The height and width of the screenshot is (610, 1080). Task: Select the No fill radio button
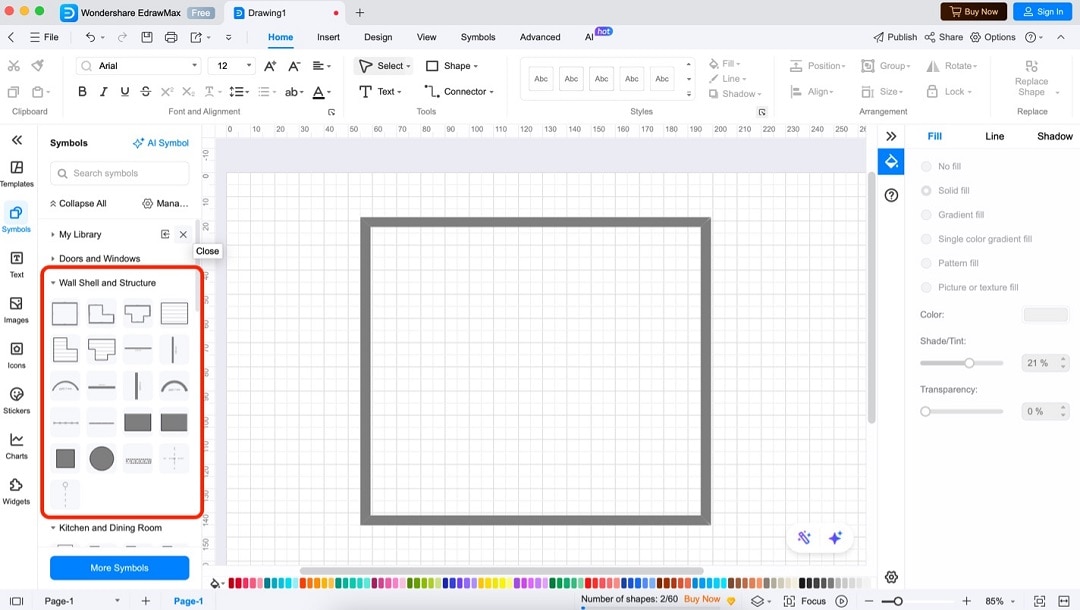[926, 167]
